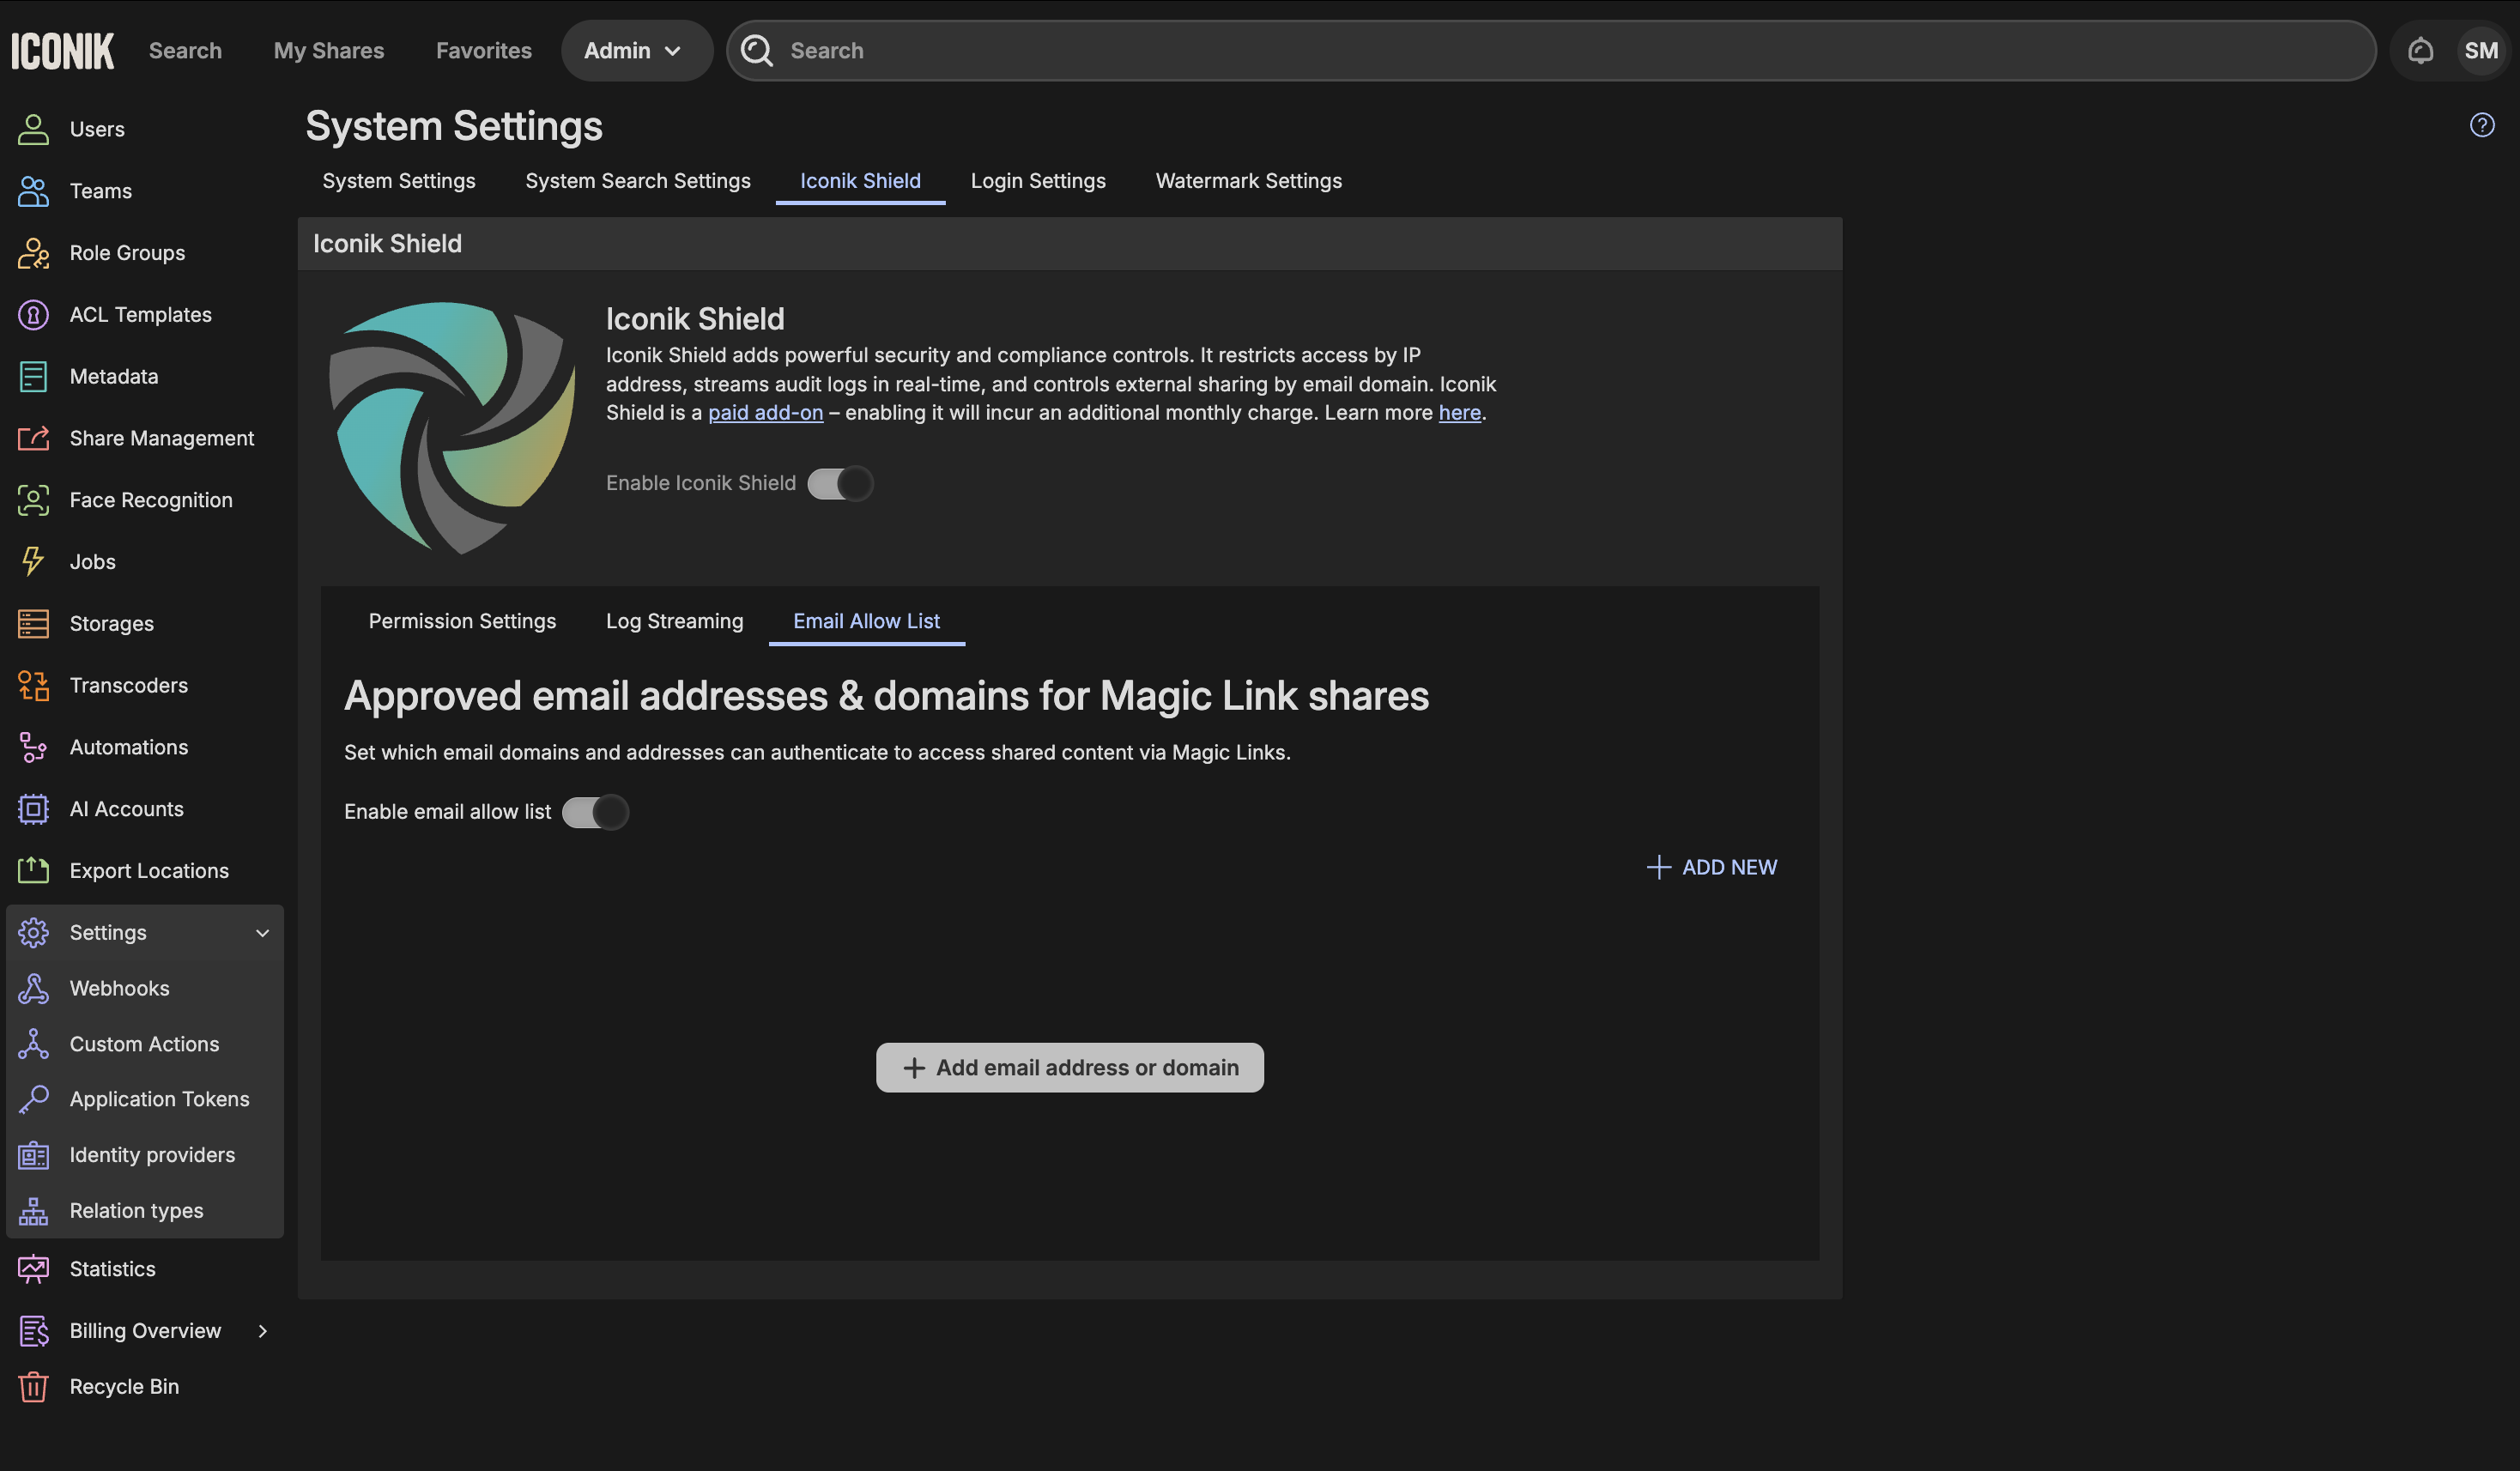This screenshot has width=2520, height=1471.
Task: Open the Admin dropdown menu
Action: point(634,50)
